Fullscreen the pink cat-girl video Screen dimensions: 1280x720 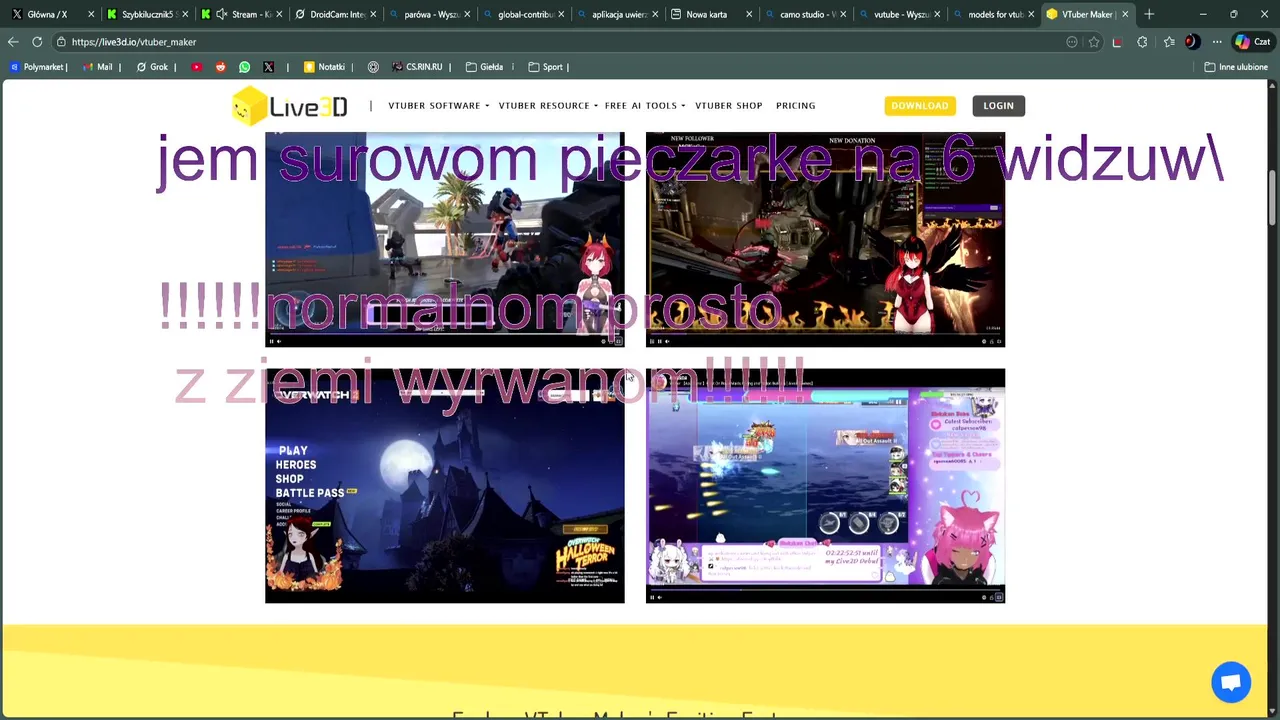pyautogui.click(x=998, y=597)
